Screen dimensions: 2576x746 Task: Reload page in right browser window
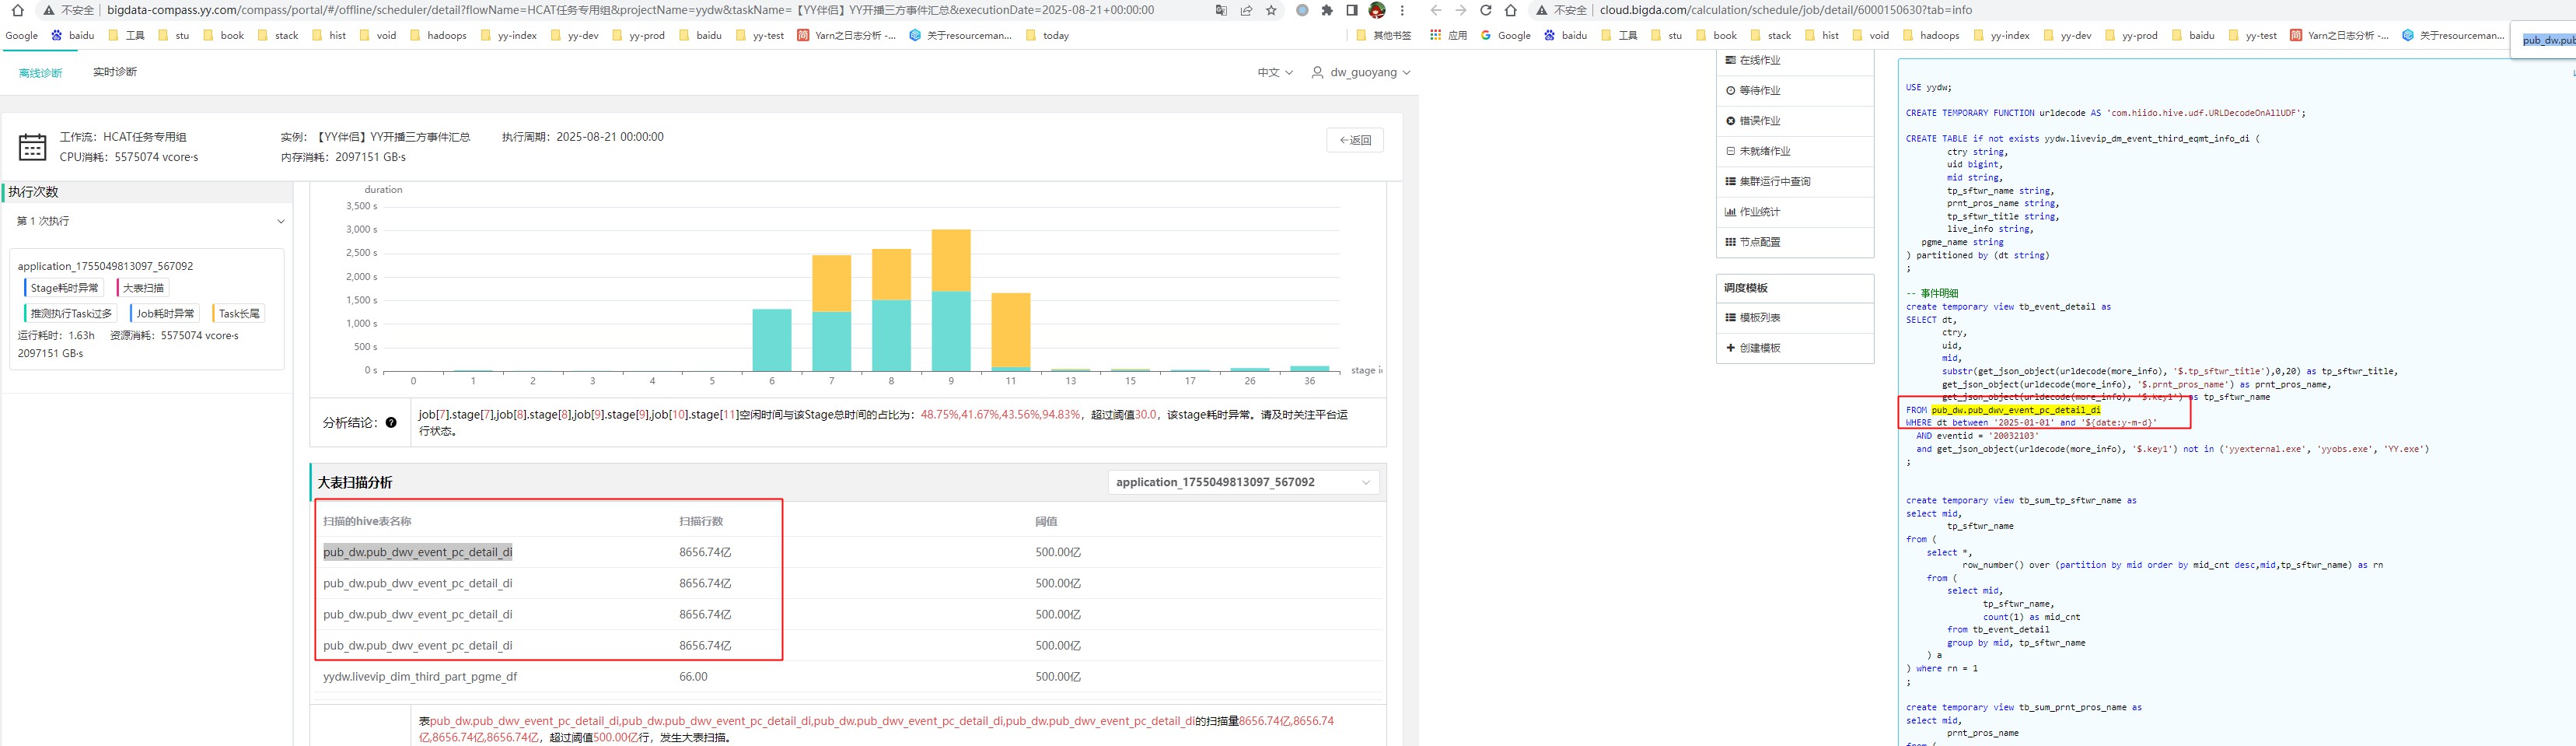(1486, 11)
